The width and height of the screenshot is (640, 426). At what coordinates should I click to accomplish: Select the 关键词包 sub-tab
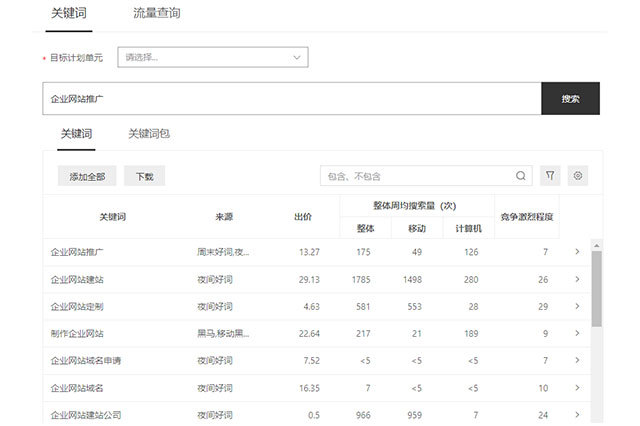[x=149, y=133]
